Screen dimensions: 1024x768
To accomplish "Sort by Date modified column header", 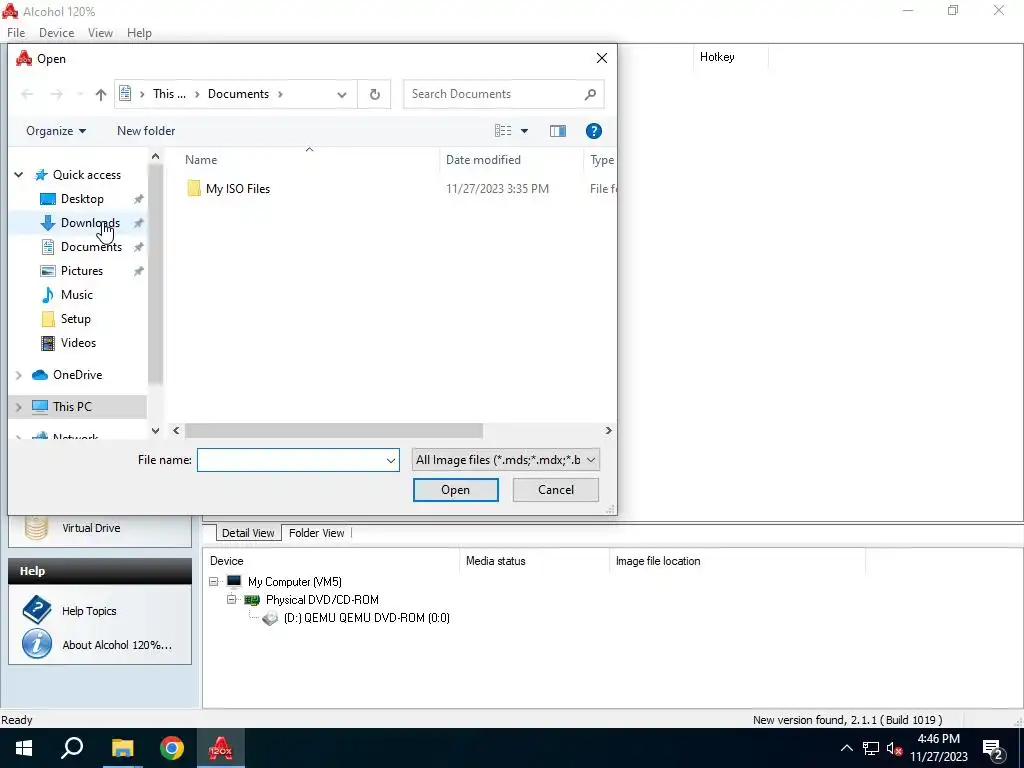I will [x=483, y=160].
